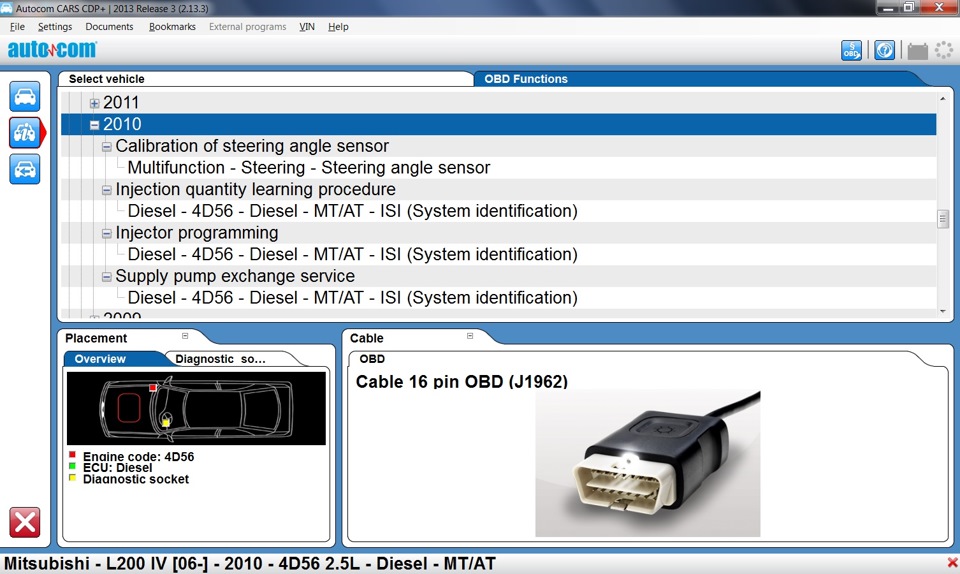Collapse the Injector programming node

pos(107,234)
